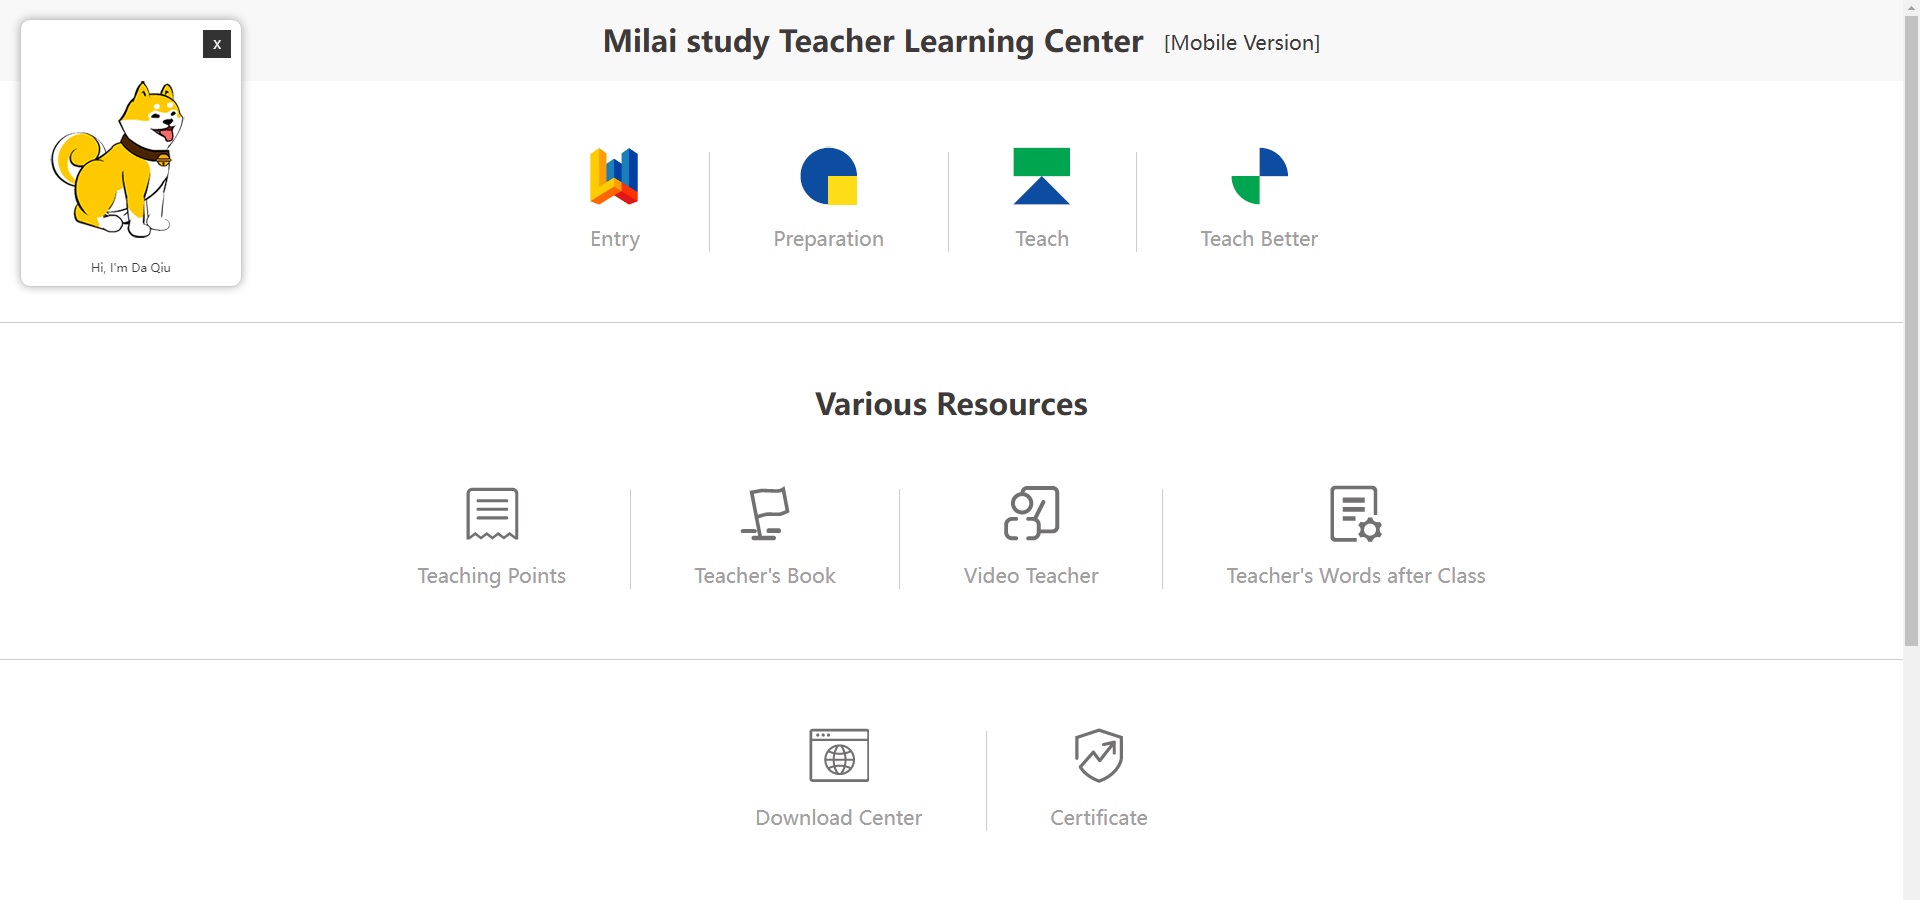
Task: Click the Teacher's Book icon
Action: coord(765,514)
